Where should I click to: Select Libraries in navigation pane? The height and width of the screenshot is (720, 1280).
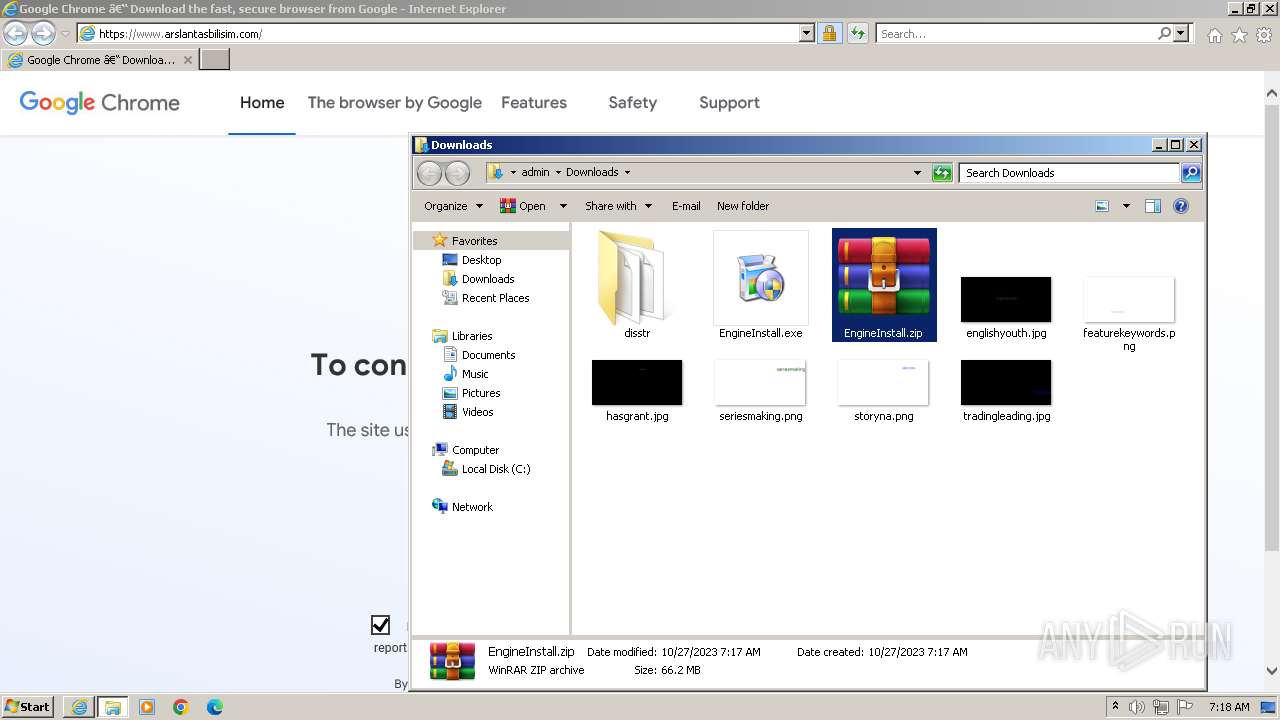click(472, 336)
